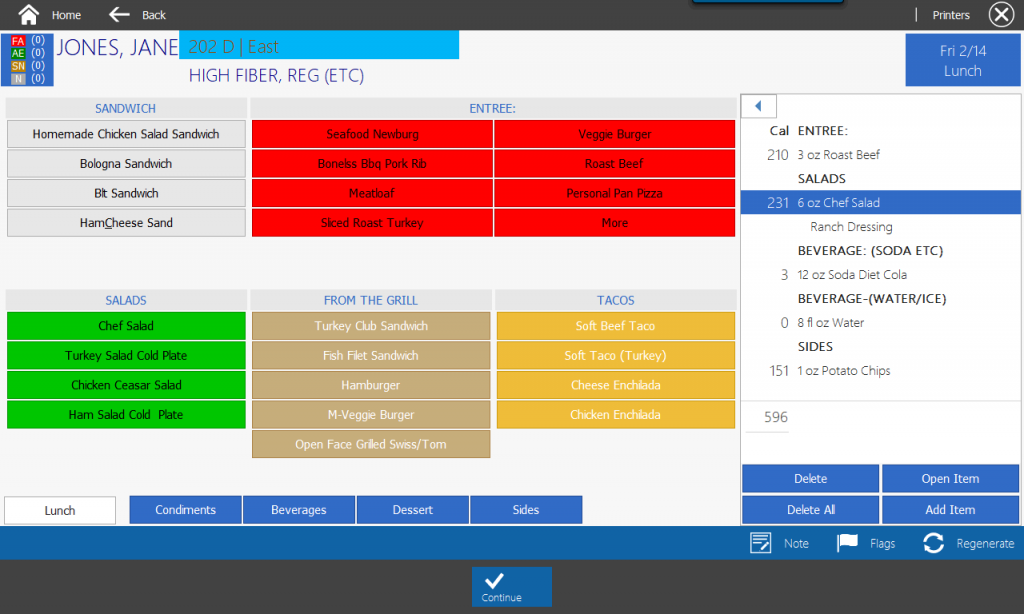Viewport: 1024px width, 614px height.
Task: Click the 202 D East room banner
Action: click(x=318, y=44)
